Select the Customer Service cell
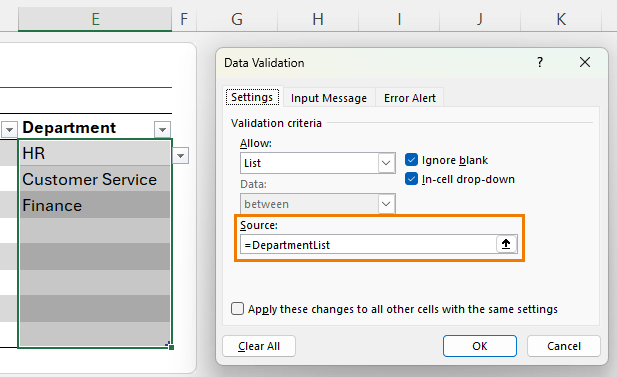The image size is (617, 377). [x=95, y=179]
